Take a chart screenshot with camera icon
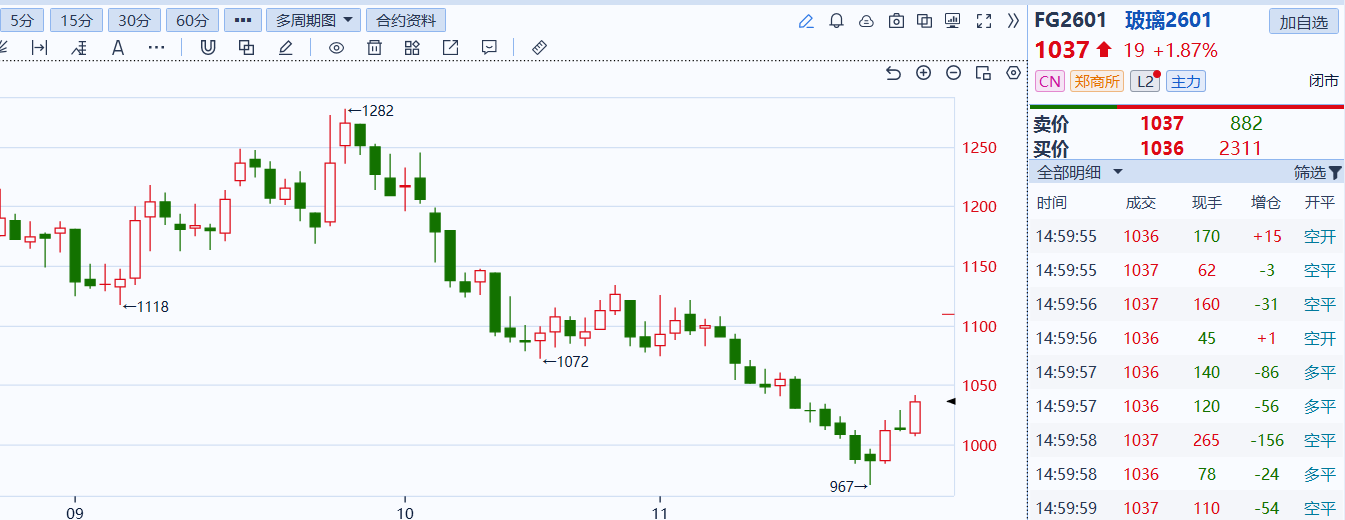 (x=896, y=21)
